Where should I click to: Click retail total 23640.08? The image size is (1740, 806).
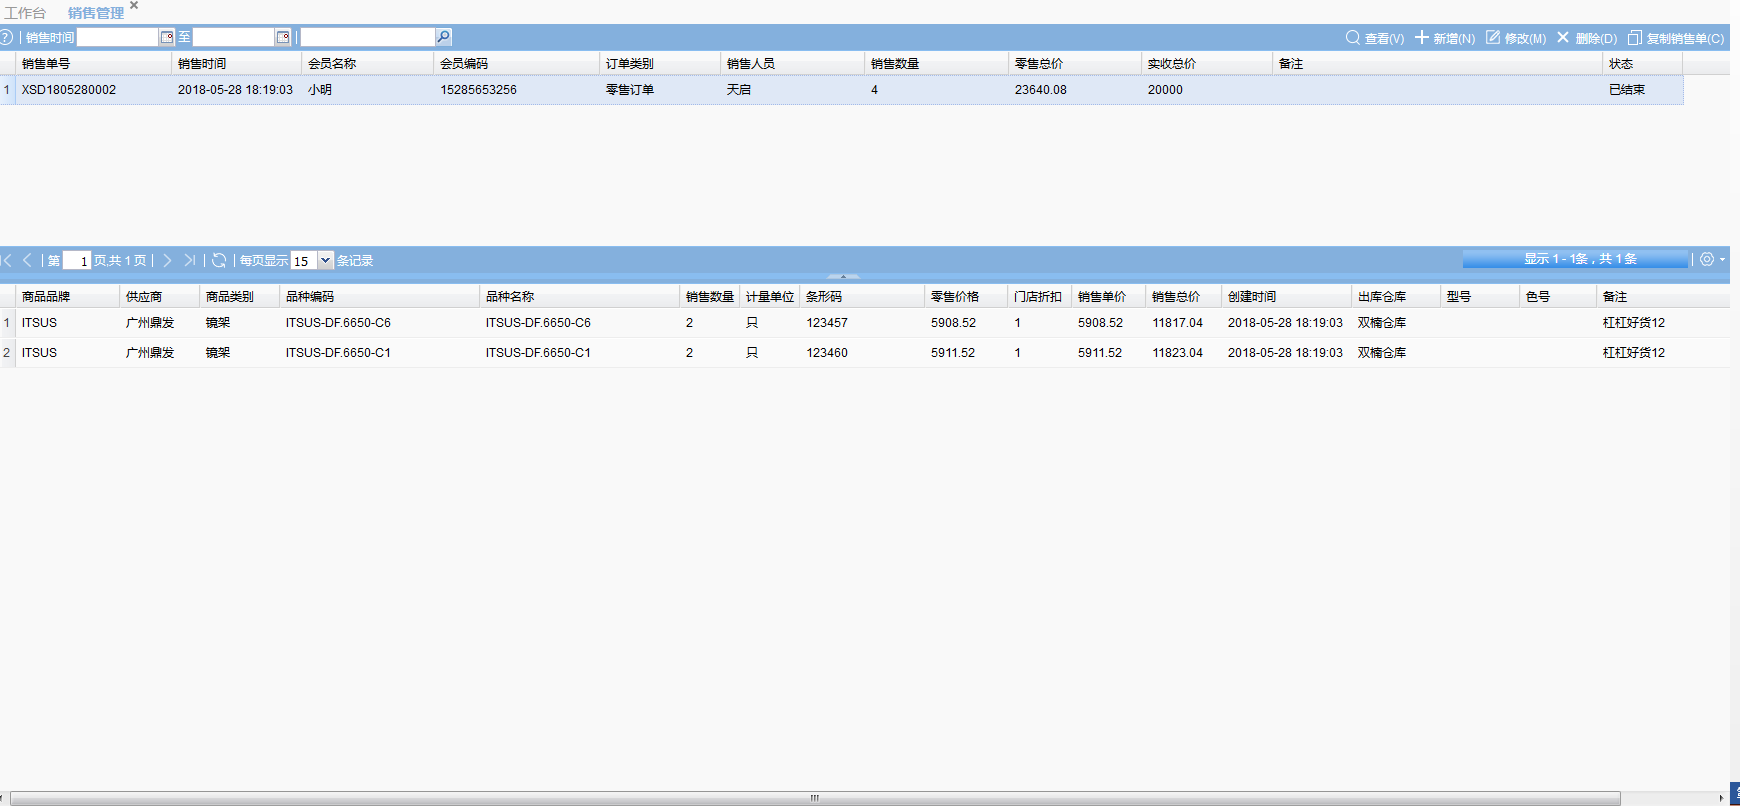(x=1041, y=90)
